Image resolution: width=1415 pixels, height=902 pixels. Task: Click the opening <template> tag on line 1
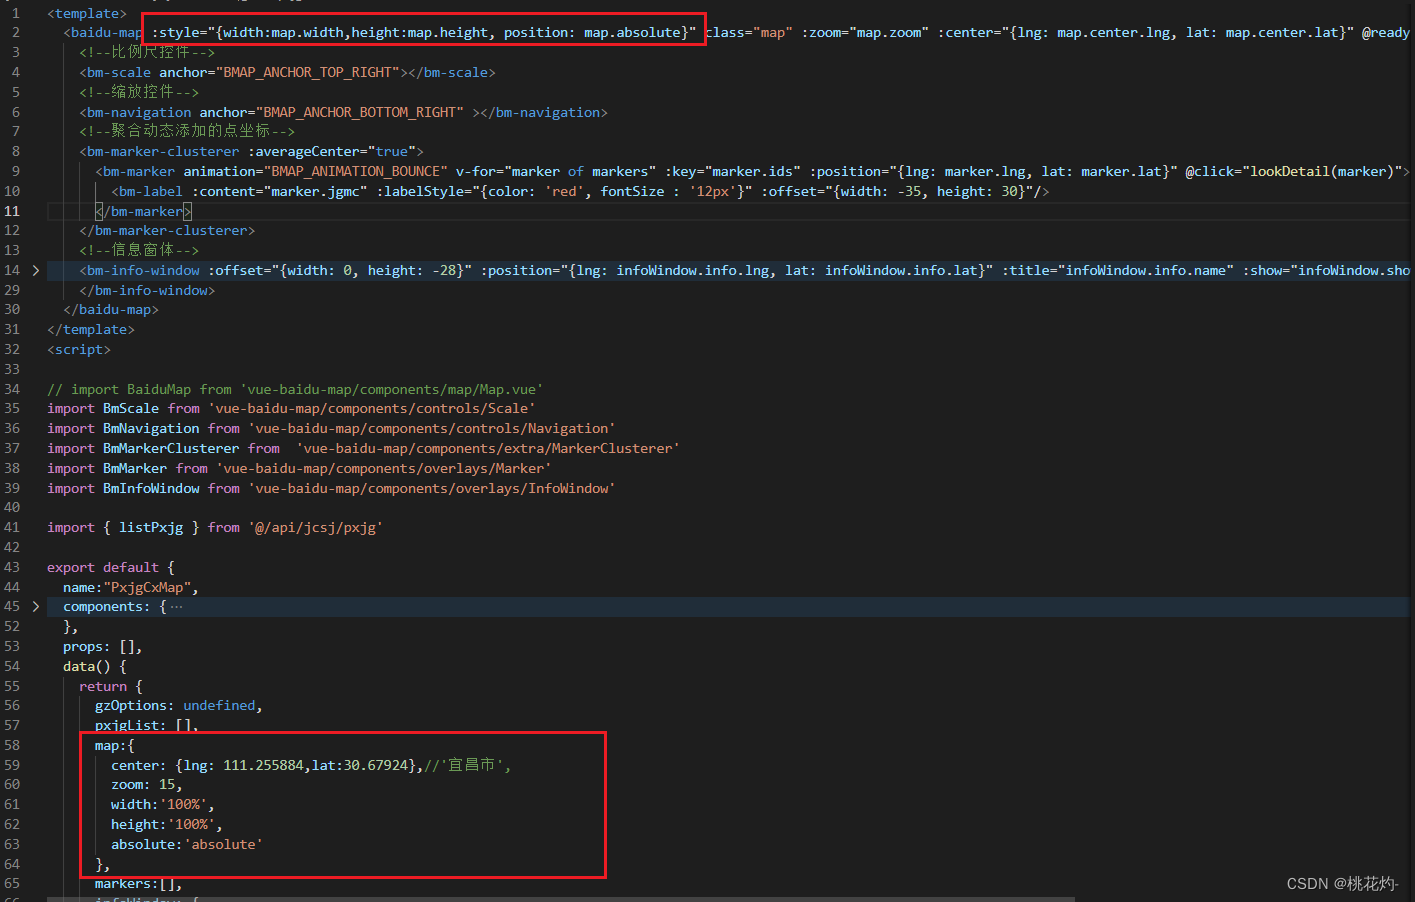coord(87,13)
